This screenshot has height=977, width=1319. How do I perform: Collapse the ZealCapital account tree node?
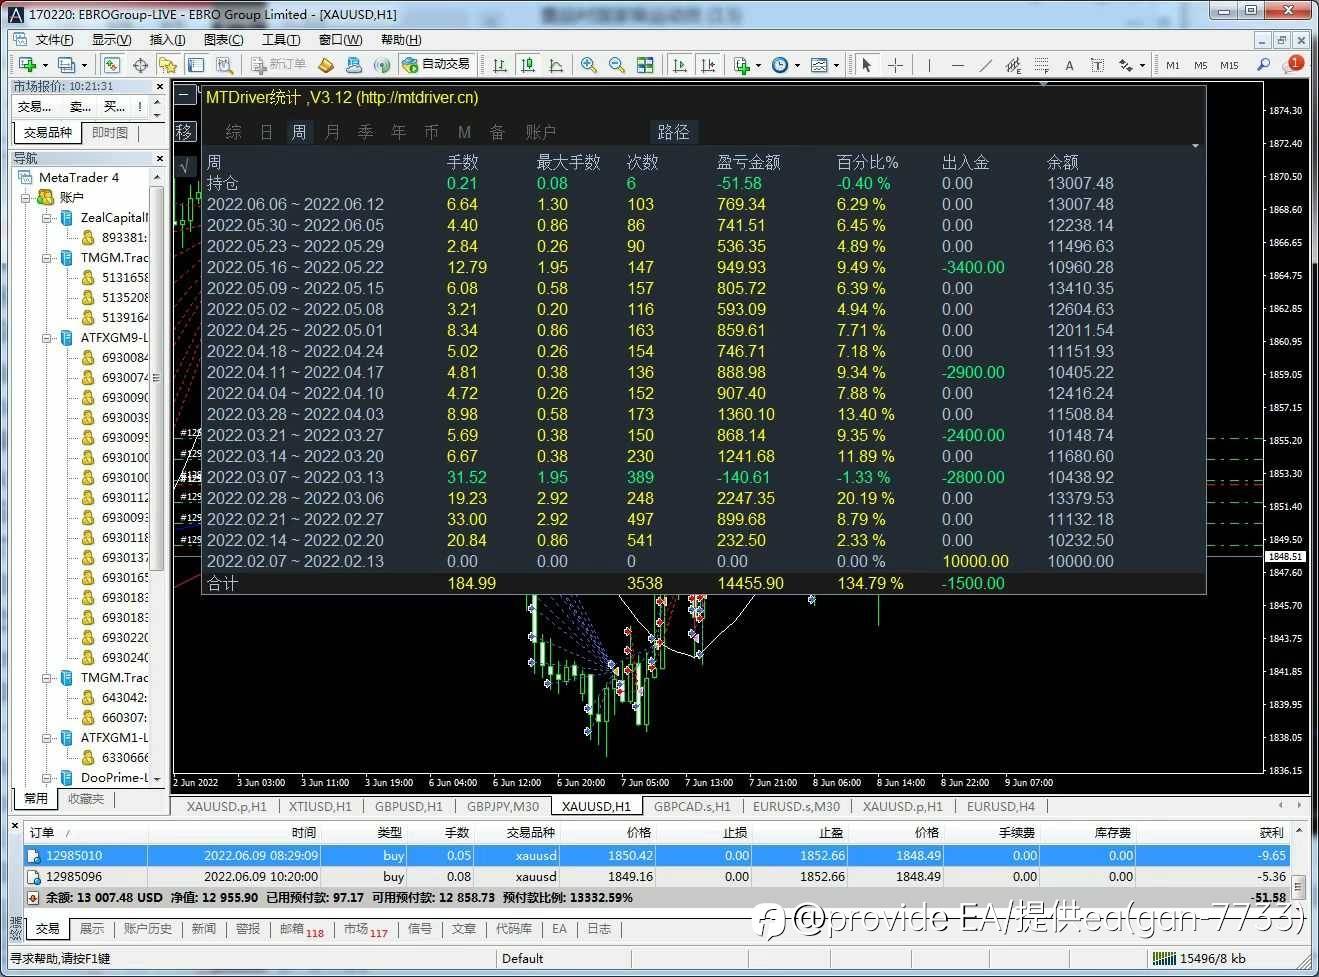47,217
